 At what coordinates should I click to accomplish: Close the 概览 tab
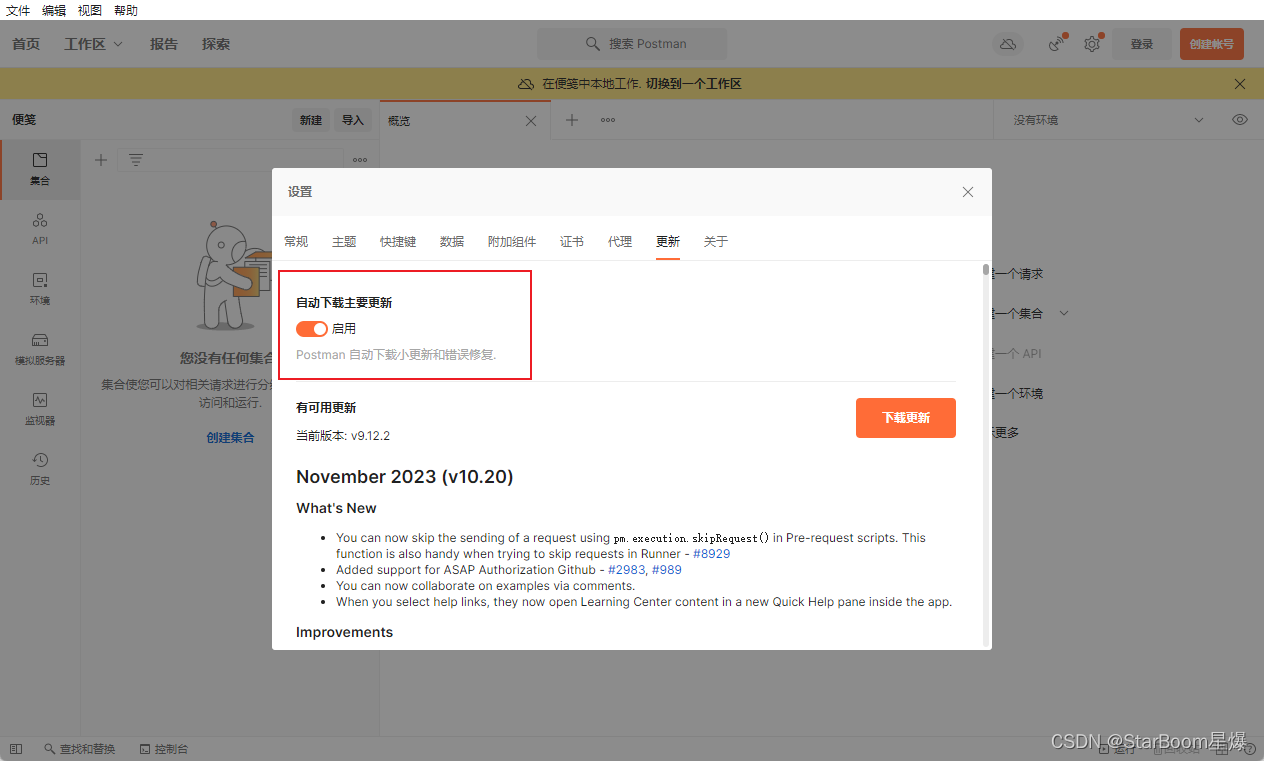[531, 121]
